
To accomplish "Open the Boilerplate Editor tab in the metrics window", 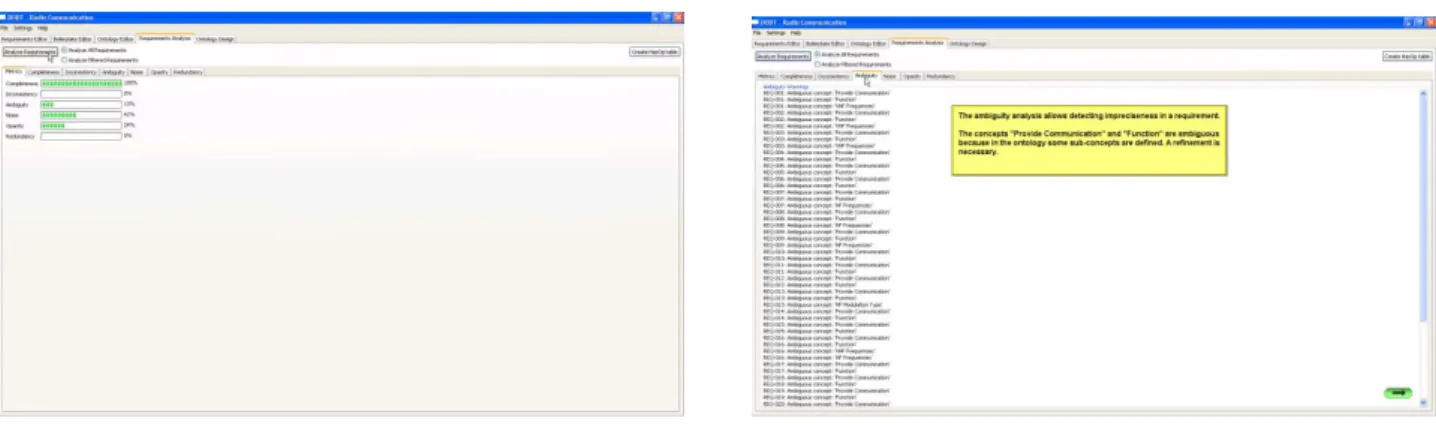I will pos(72,39).
